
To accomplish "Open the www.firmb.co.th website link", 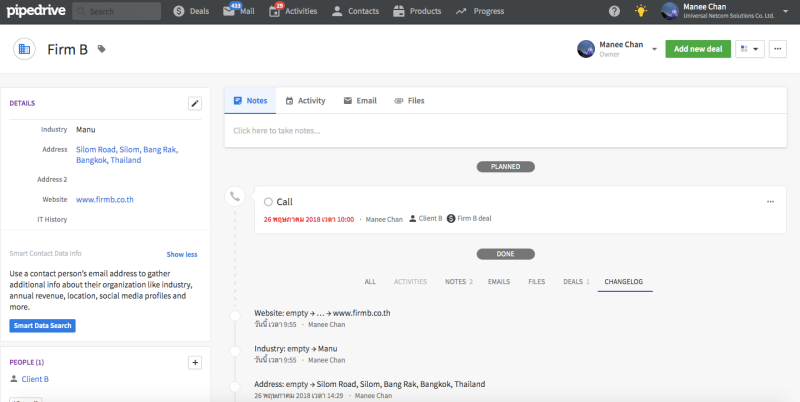I will tap(105, 199).
